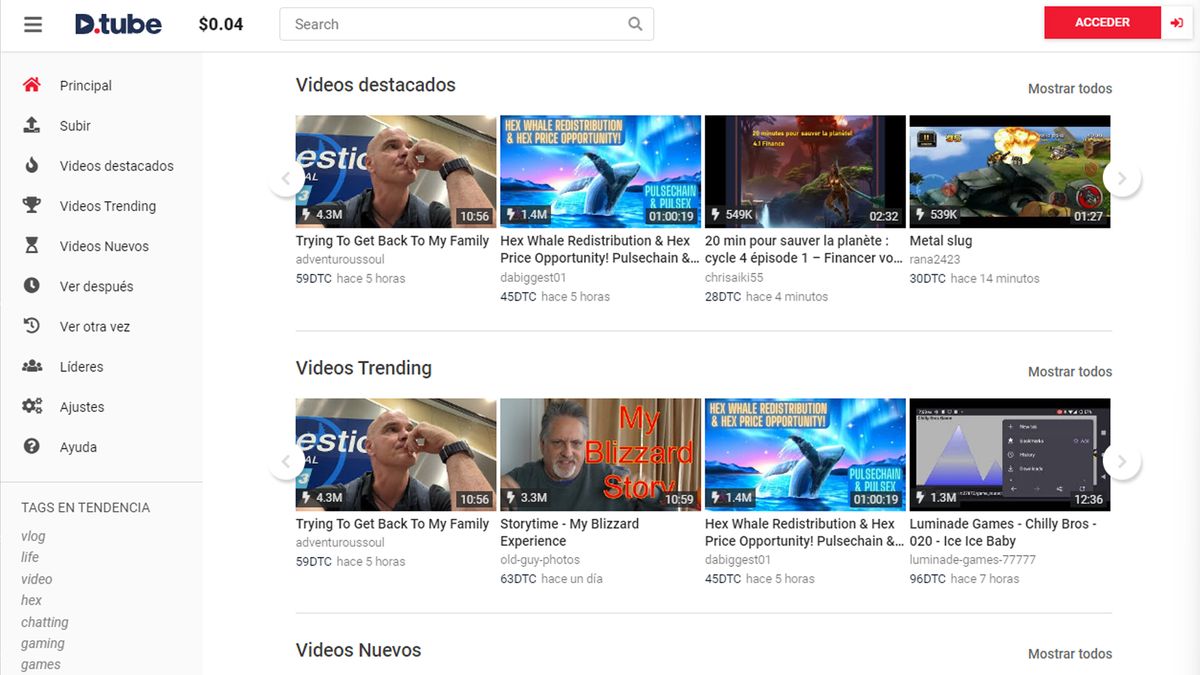Click the gaming trending tag
The height and width of the screenshot is (675, 1200).
pyautogui.click(x=43, y=643)
